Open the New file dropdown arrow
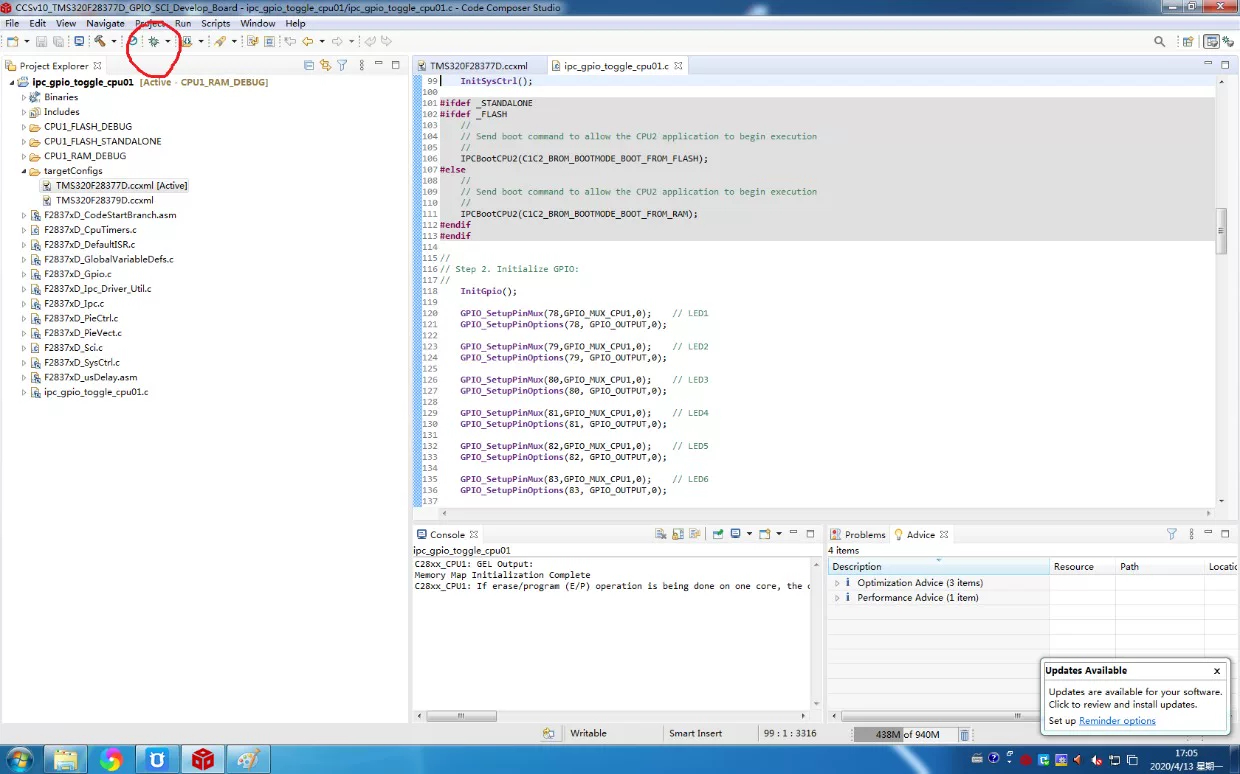Screen dimensions: 1240x774 26,42
